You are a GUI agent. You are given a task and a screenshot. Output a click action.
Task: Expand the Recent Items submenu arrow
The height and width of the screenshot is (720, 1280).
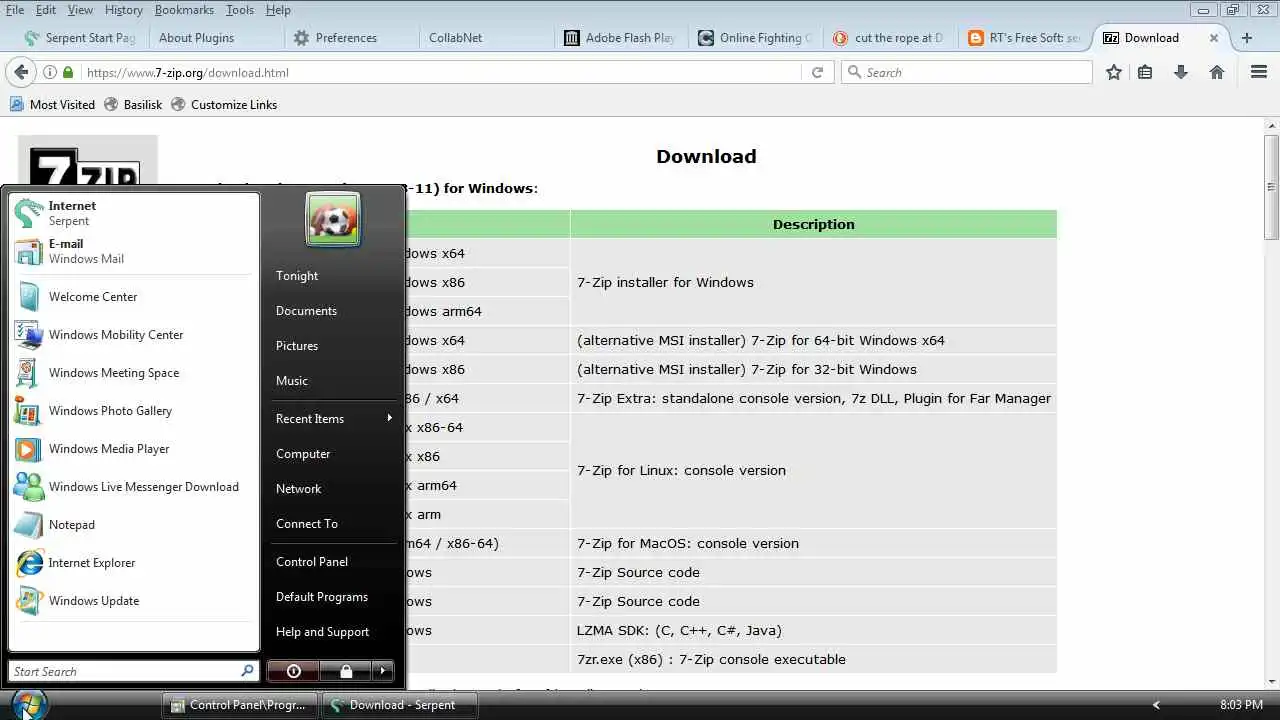[x=389, y=418]
